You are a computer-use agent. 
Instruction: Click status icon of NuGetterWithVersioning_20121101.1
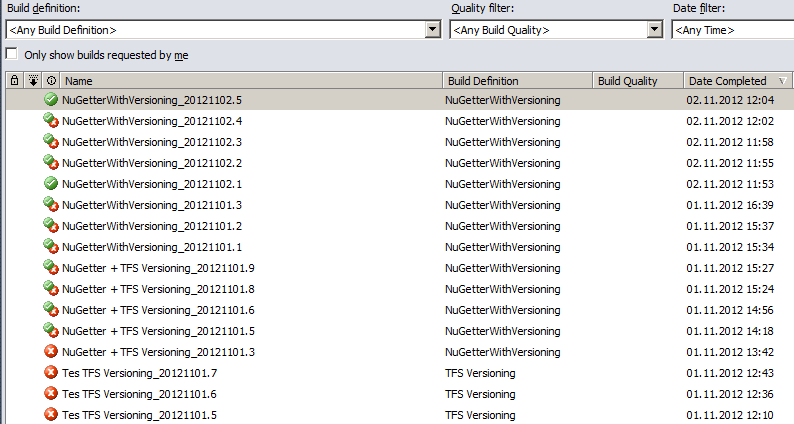(x=51, y=247)
